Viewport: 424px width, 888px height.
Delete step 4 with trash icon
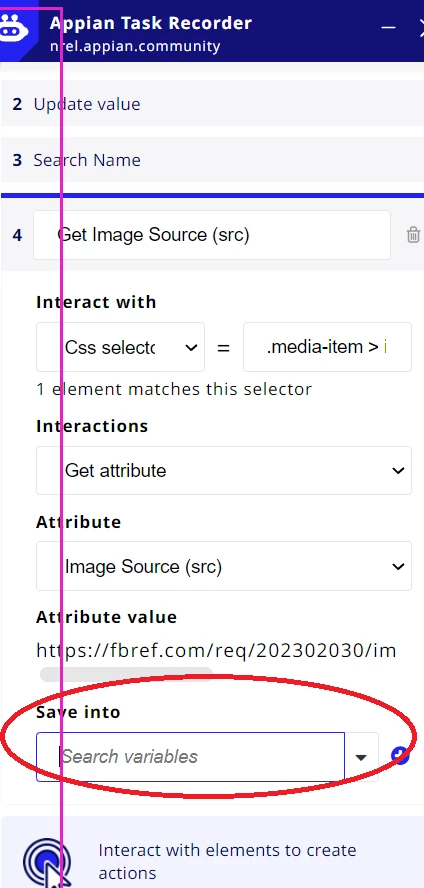point(413,234)
